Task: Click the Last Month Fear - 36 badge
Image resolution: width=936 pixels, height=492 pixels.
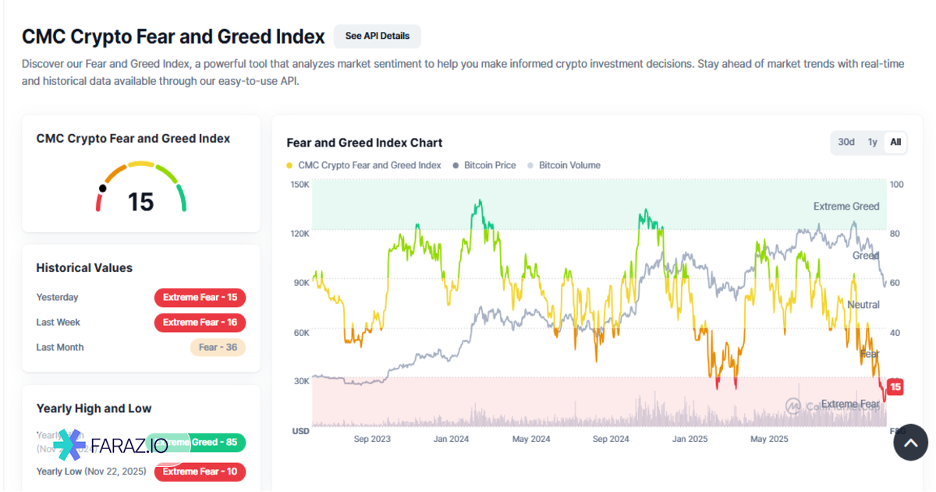Action: (217, 347)
